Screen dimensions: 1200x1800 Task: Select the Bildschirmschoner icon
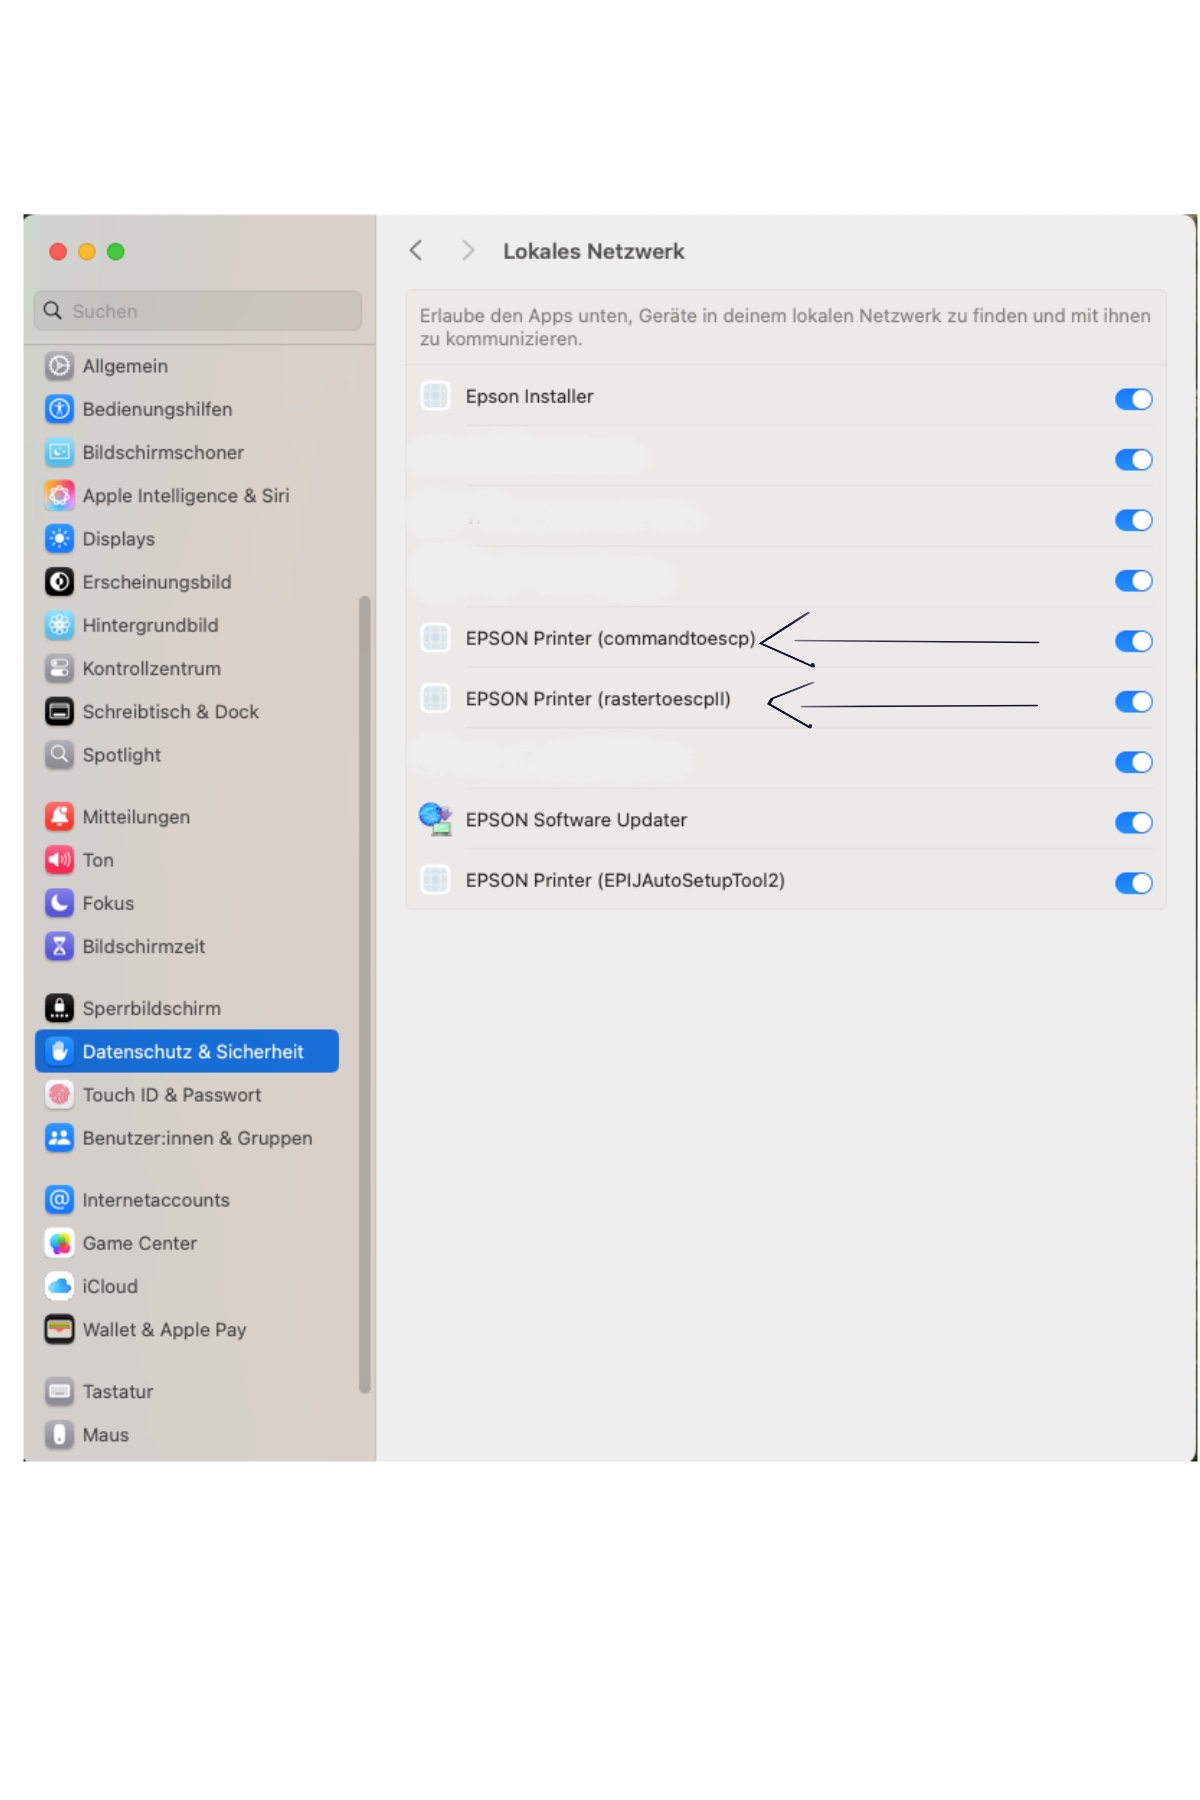coord(60,452)
